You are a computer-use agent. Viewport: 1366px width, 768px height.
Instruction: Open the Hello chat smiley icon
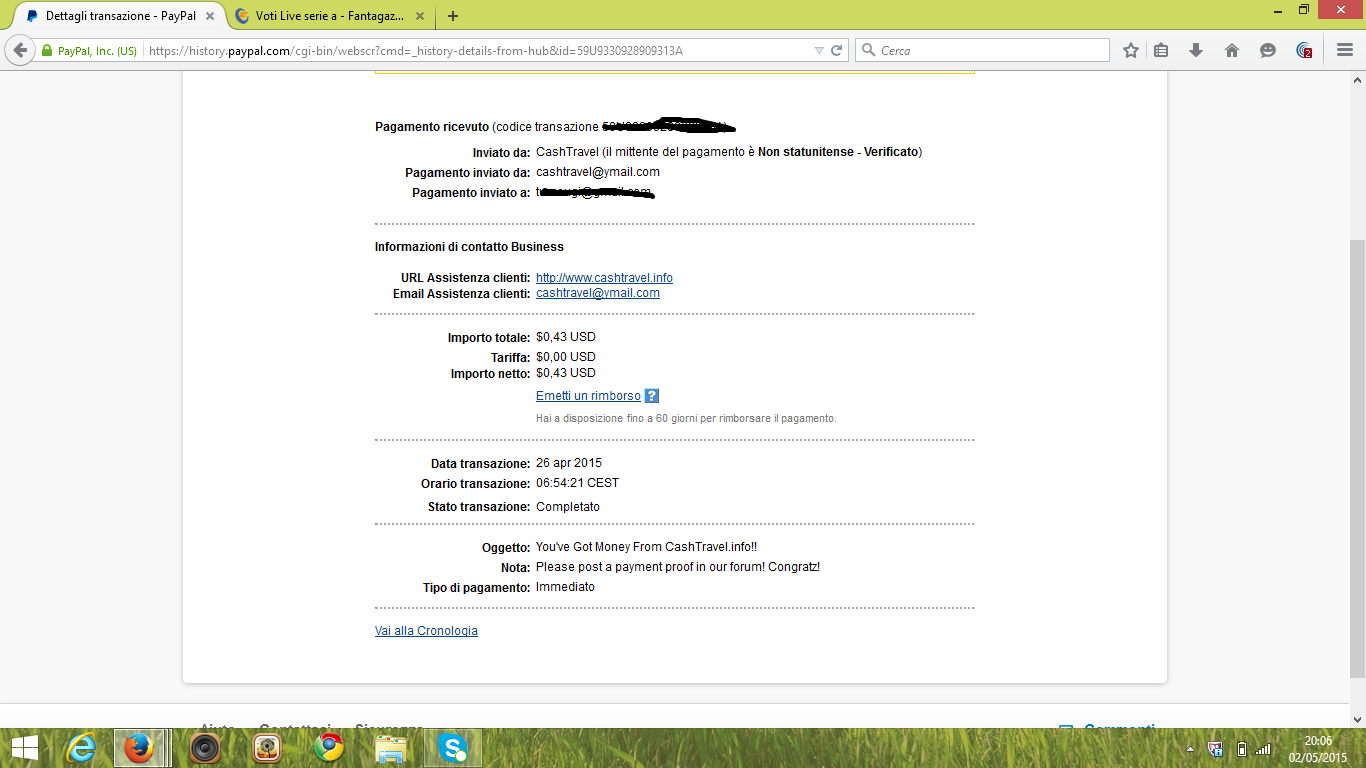(1268, 50)
